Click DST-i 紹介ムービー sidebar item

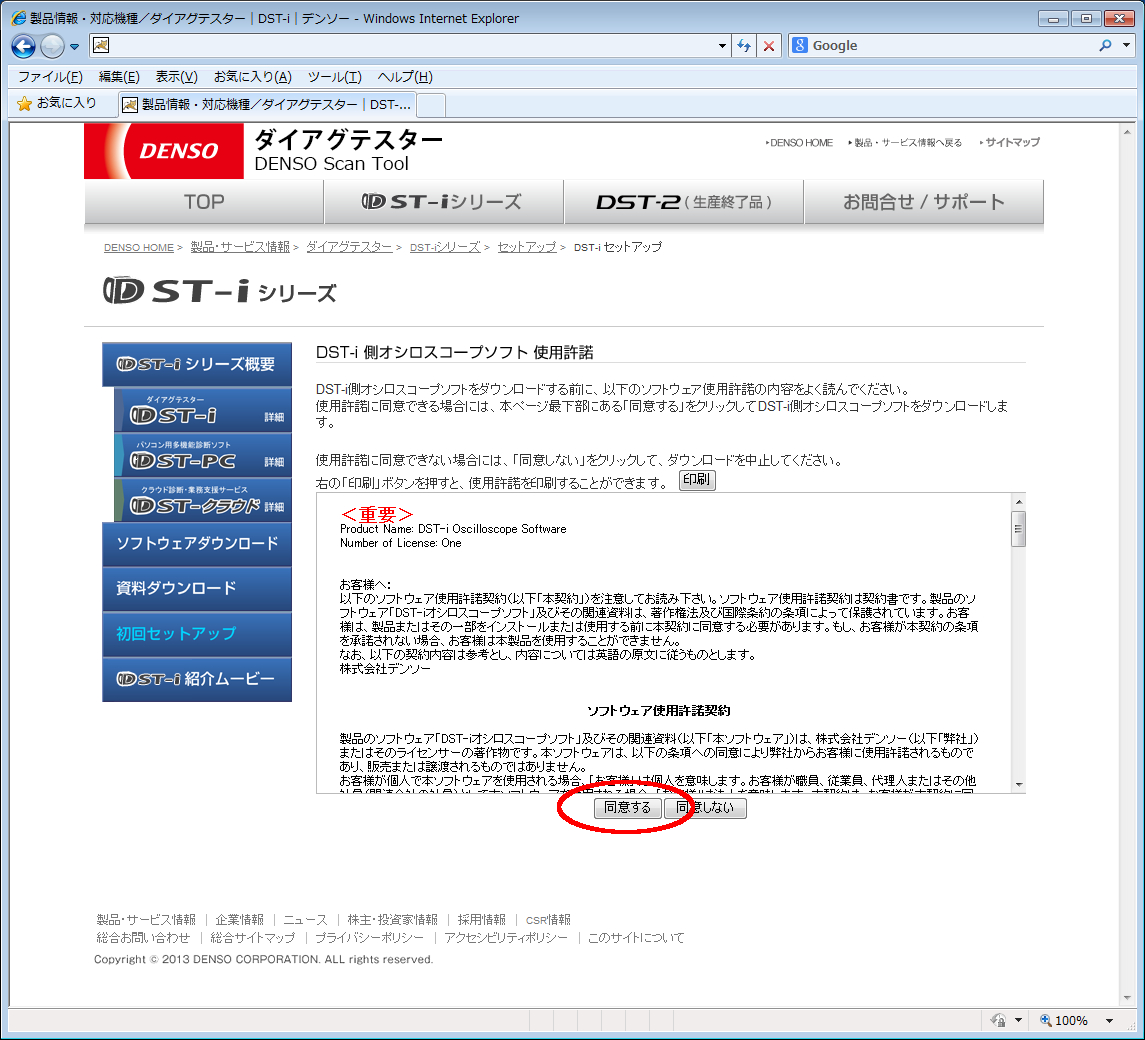click(196, 679)
